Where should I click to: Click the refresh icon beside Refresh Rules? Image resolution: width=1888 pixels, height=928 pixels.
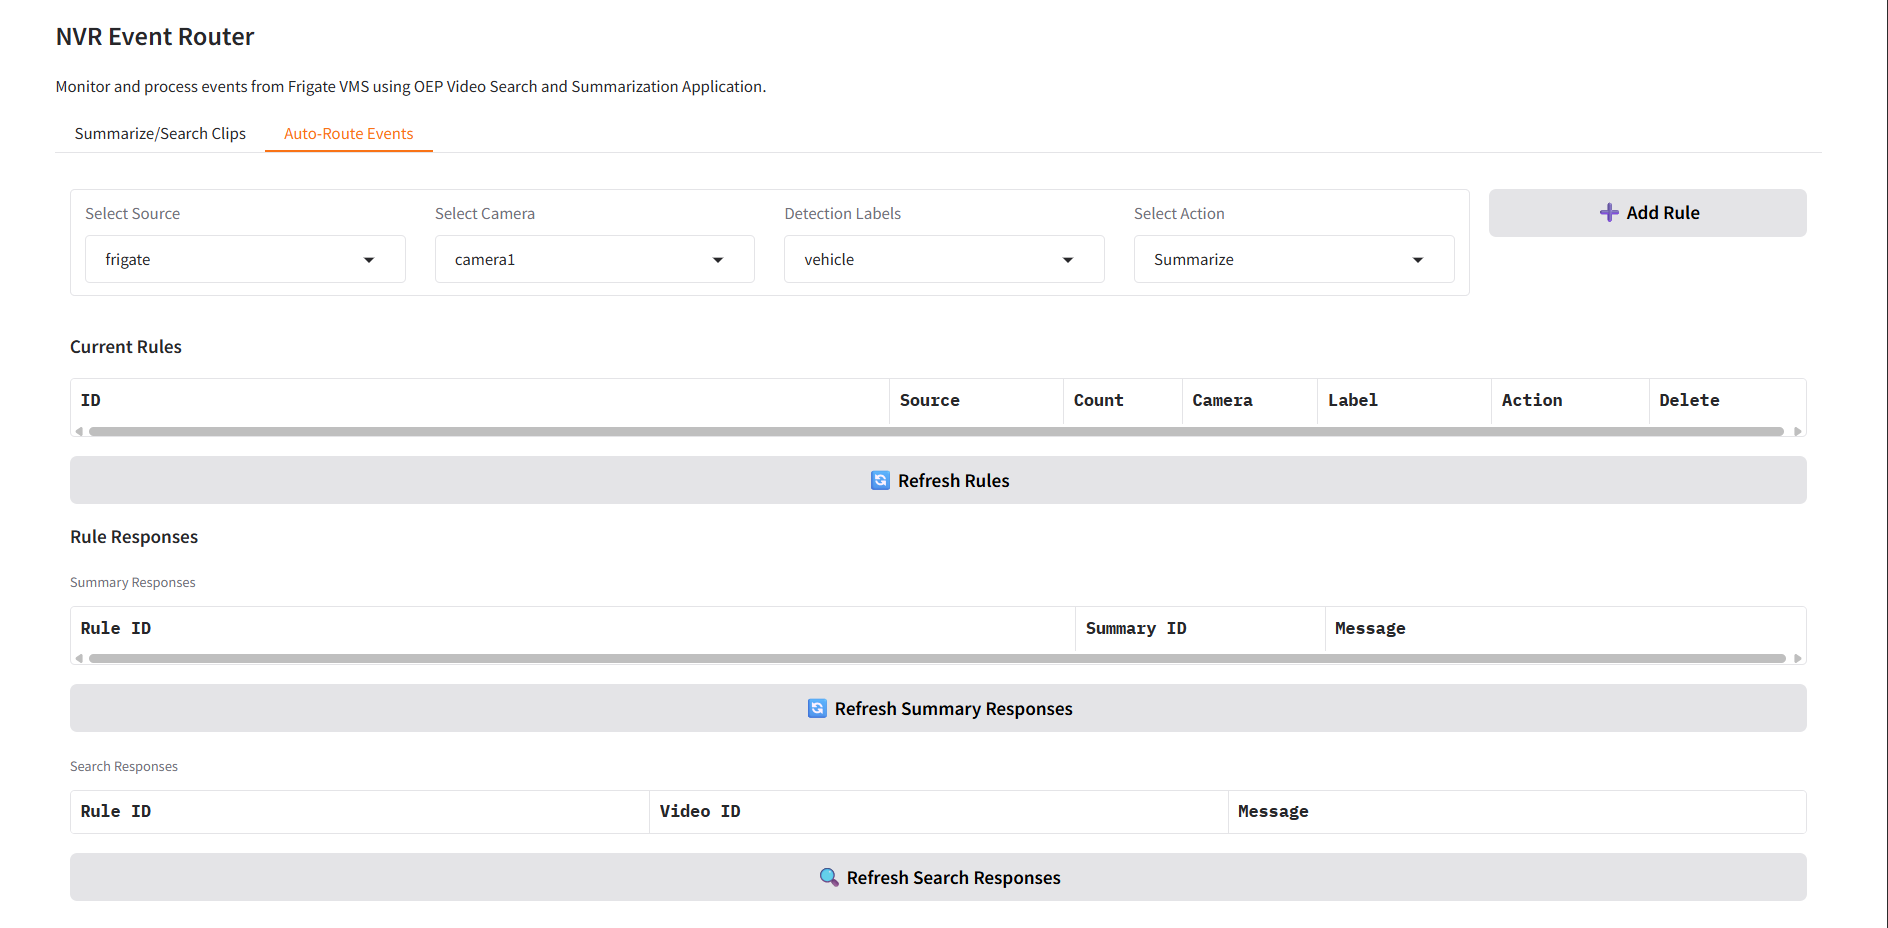[x=880, y=481]
